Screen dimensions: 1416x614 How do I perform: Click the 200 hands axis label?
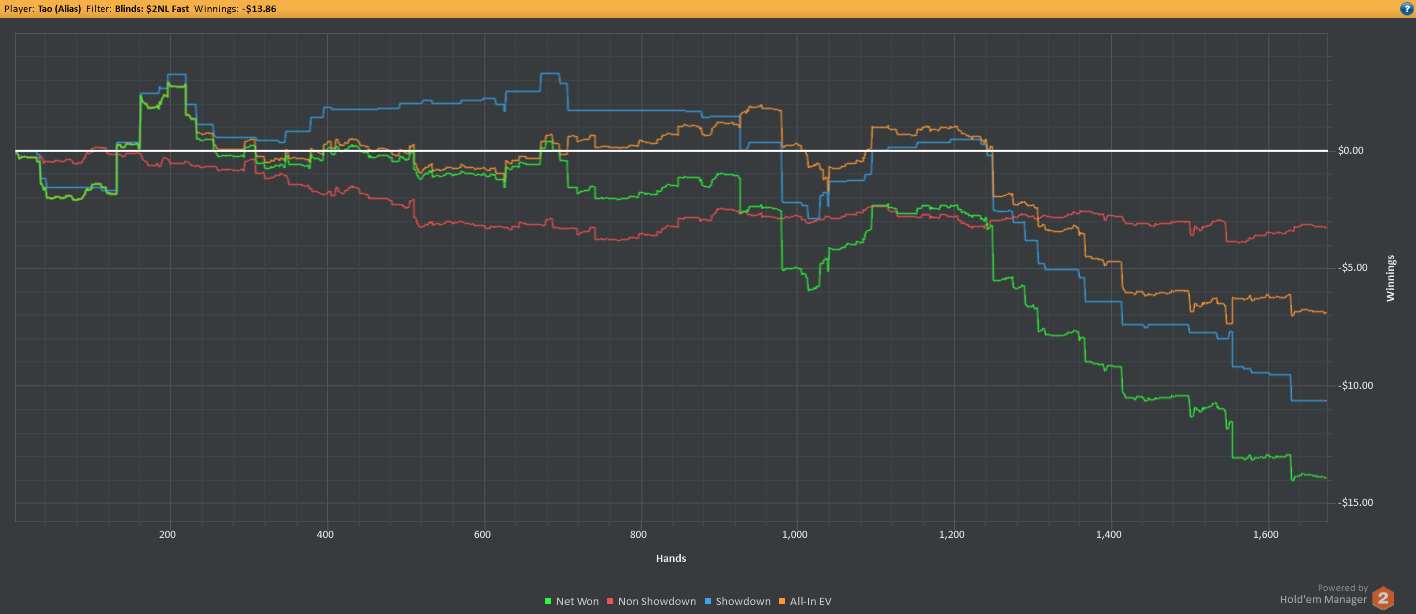[x=168, y=535]
